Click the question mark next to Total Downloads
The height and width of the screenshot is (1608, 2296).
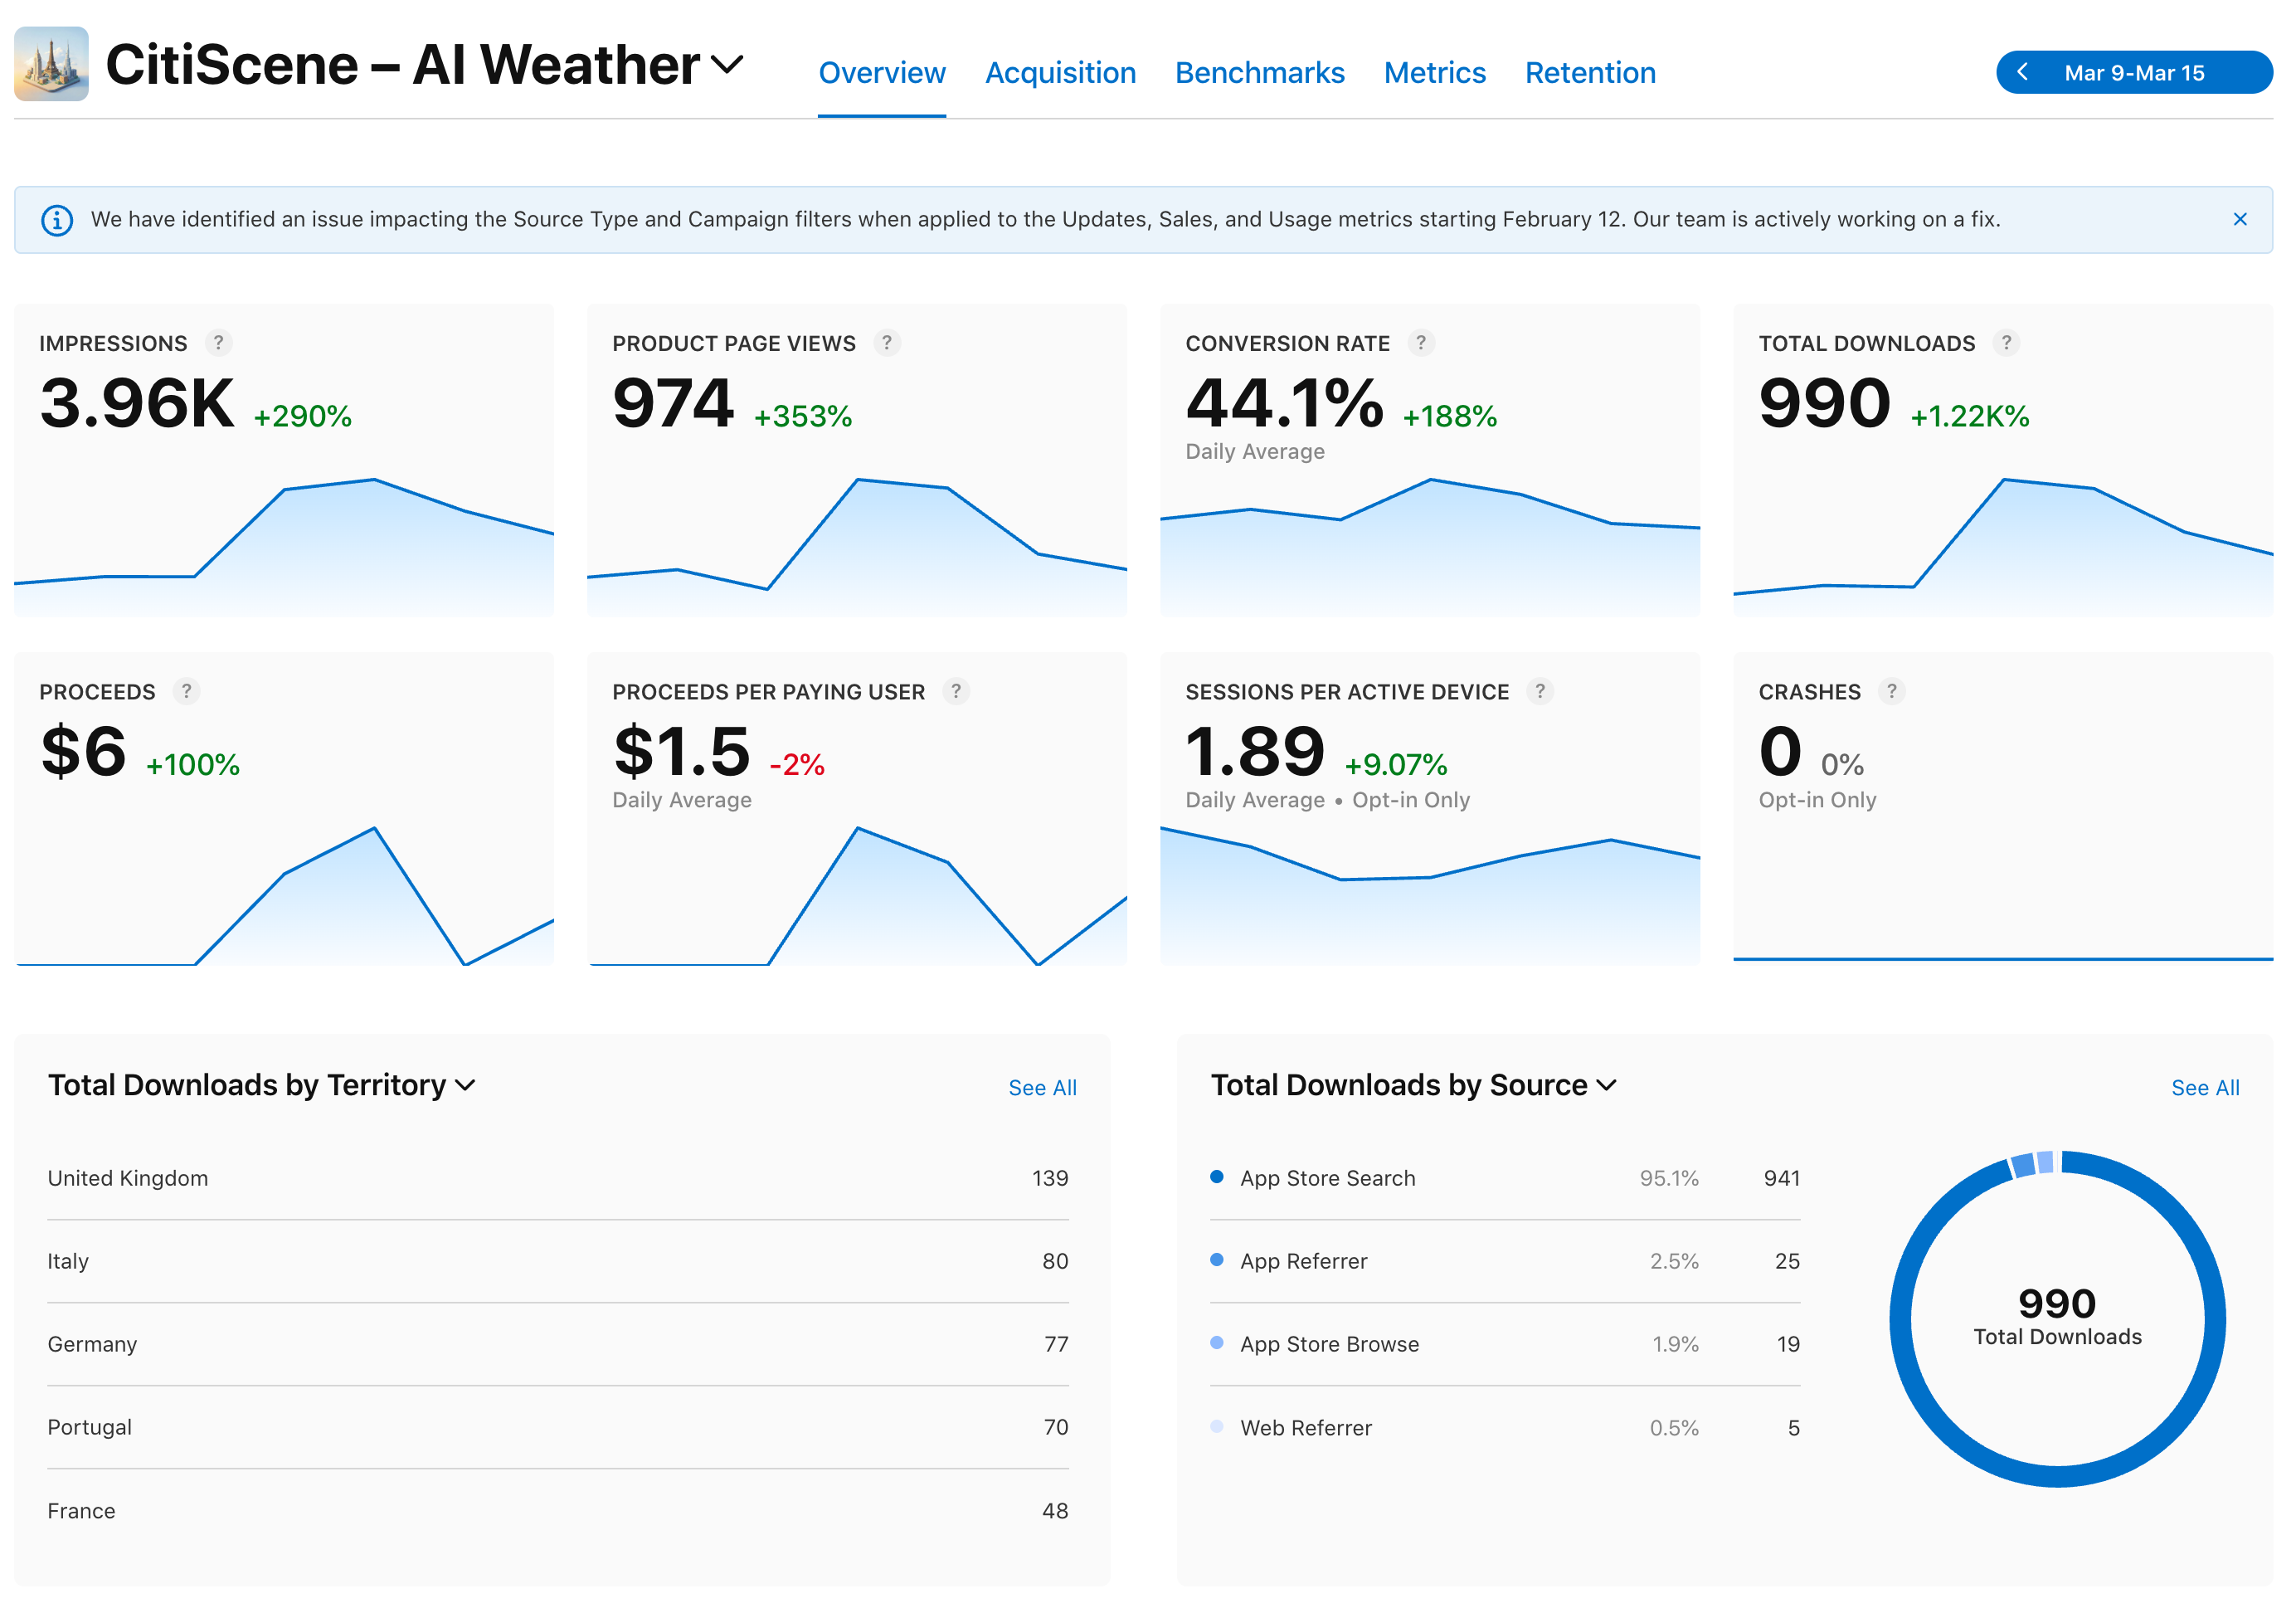coord(2005,343)
